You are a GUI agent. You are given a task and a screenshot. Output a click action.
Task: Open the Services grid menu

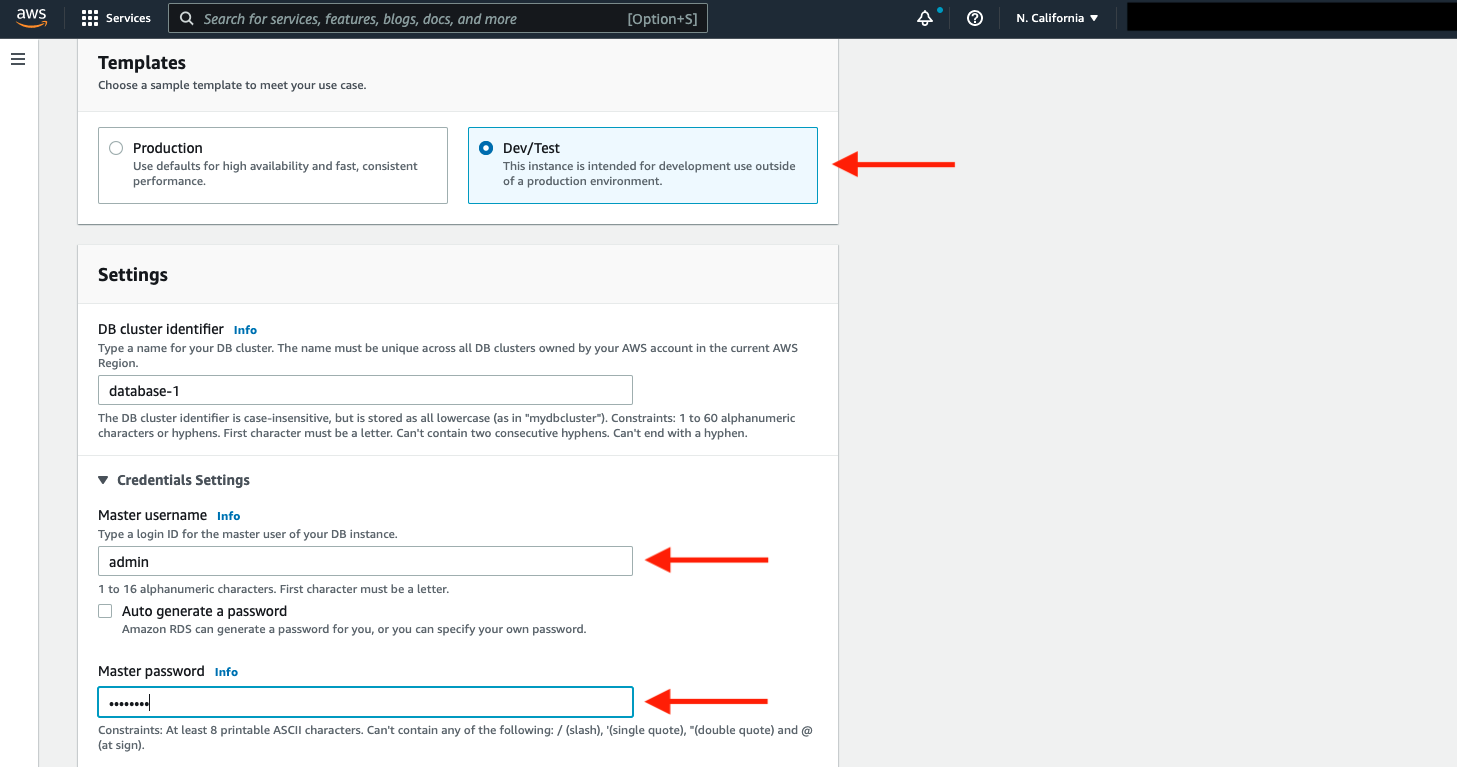click(x=90, y=18)
